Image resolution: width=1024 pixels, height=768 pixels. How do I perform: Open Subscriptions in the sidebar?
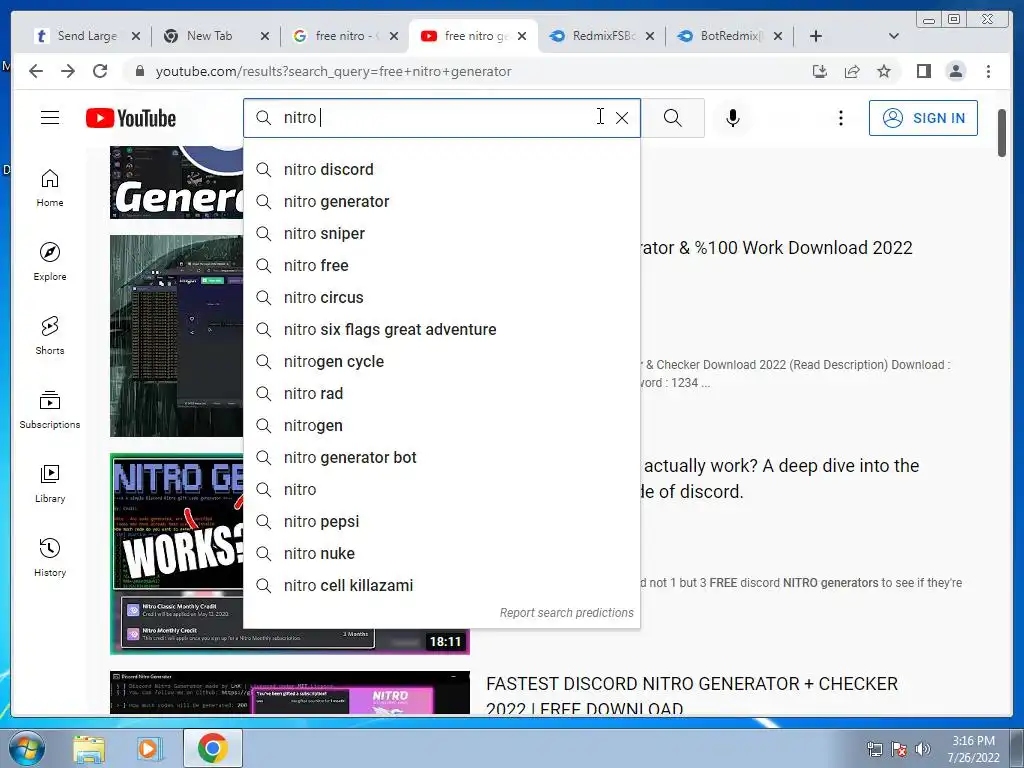coord(50,409)
